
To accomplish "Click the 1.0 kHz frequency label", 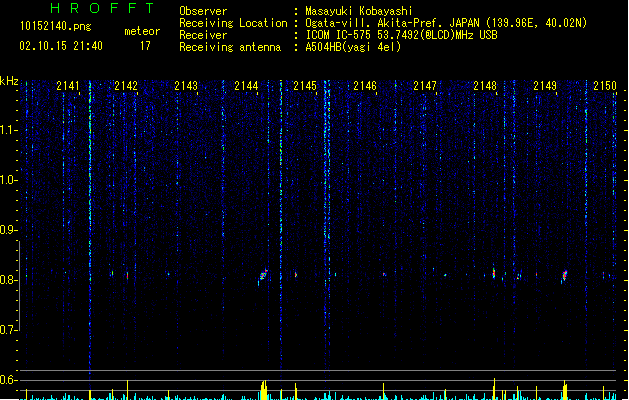I will coord(9,180).
